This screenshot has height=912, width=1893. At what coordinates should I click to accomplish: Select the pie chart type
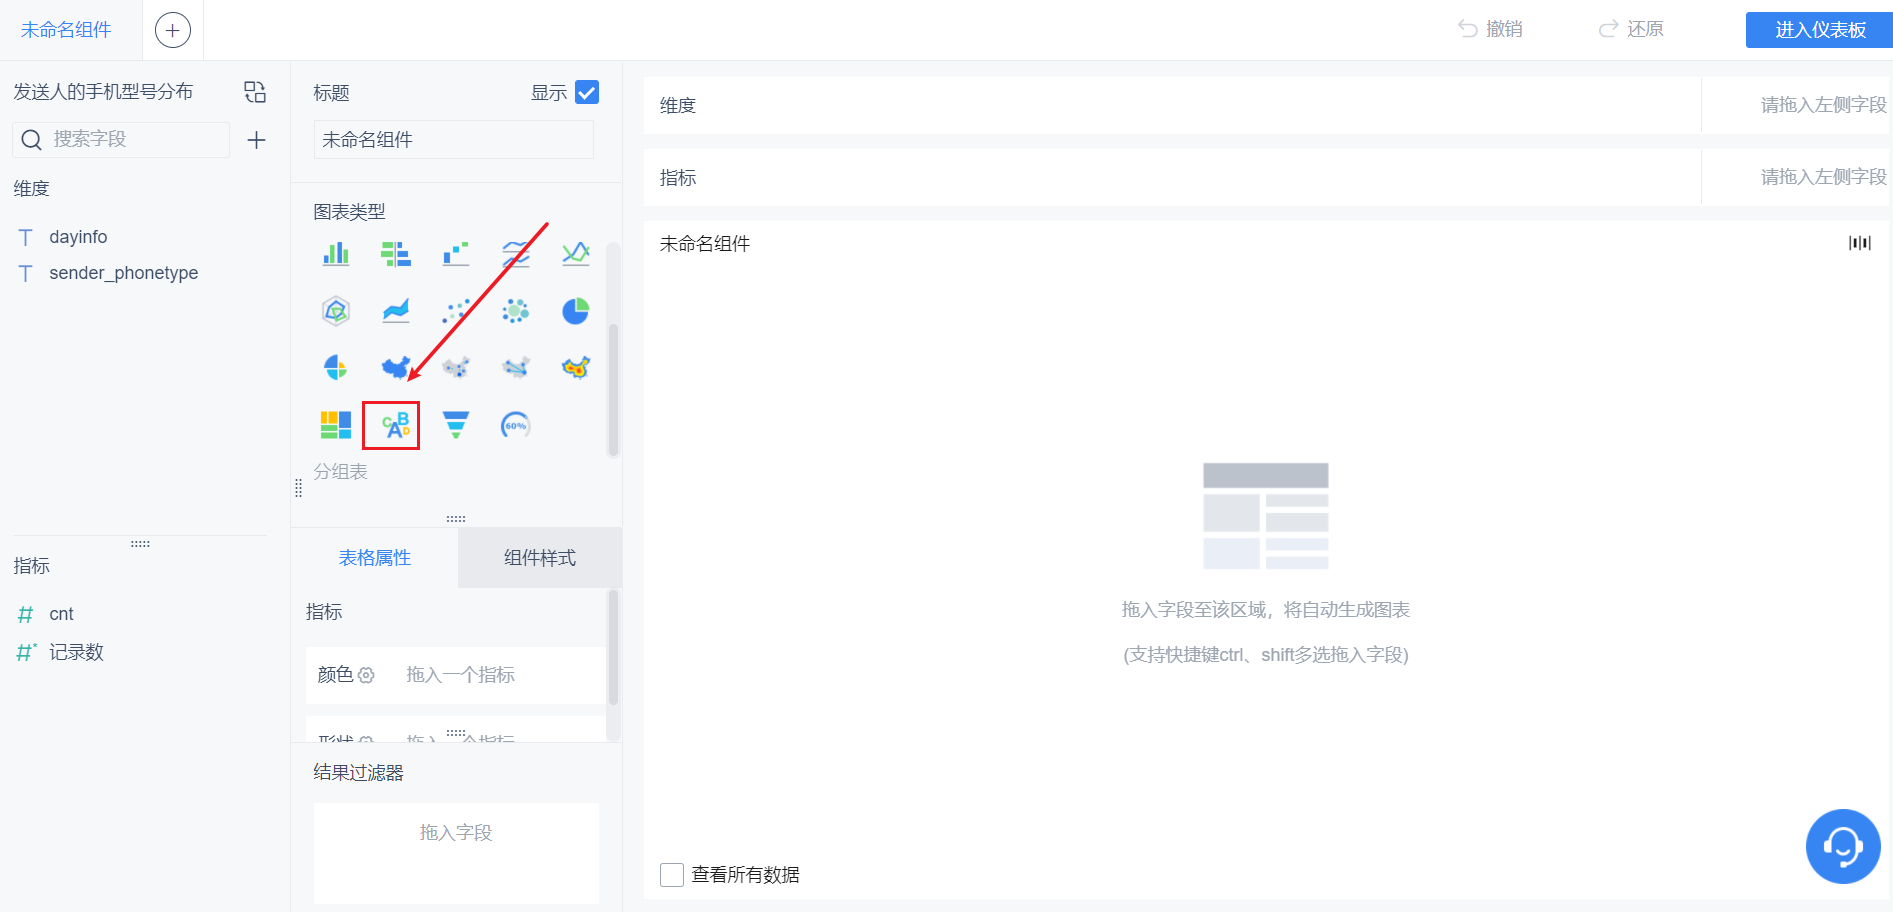575,310
